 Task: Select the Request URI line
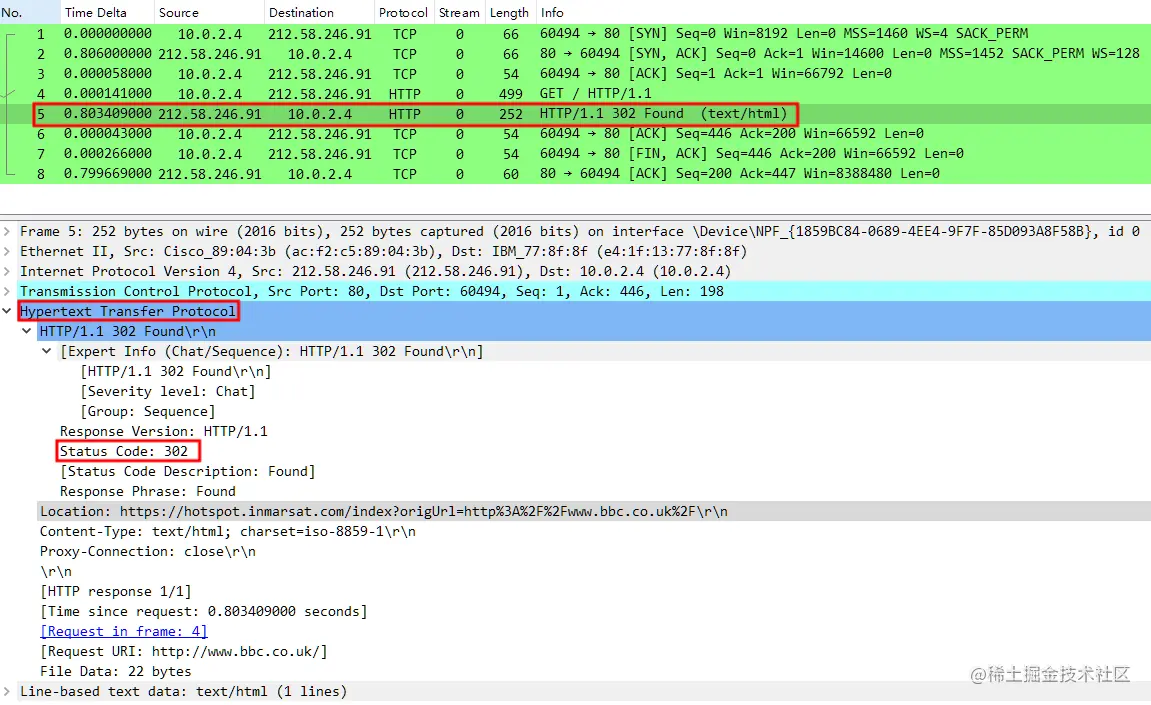pos(184,651)
